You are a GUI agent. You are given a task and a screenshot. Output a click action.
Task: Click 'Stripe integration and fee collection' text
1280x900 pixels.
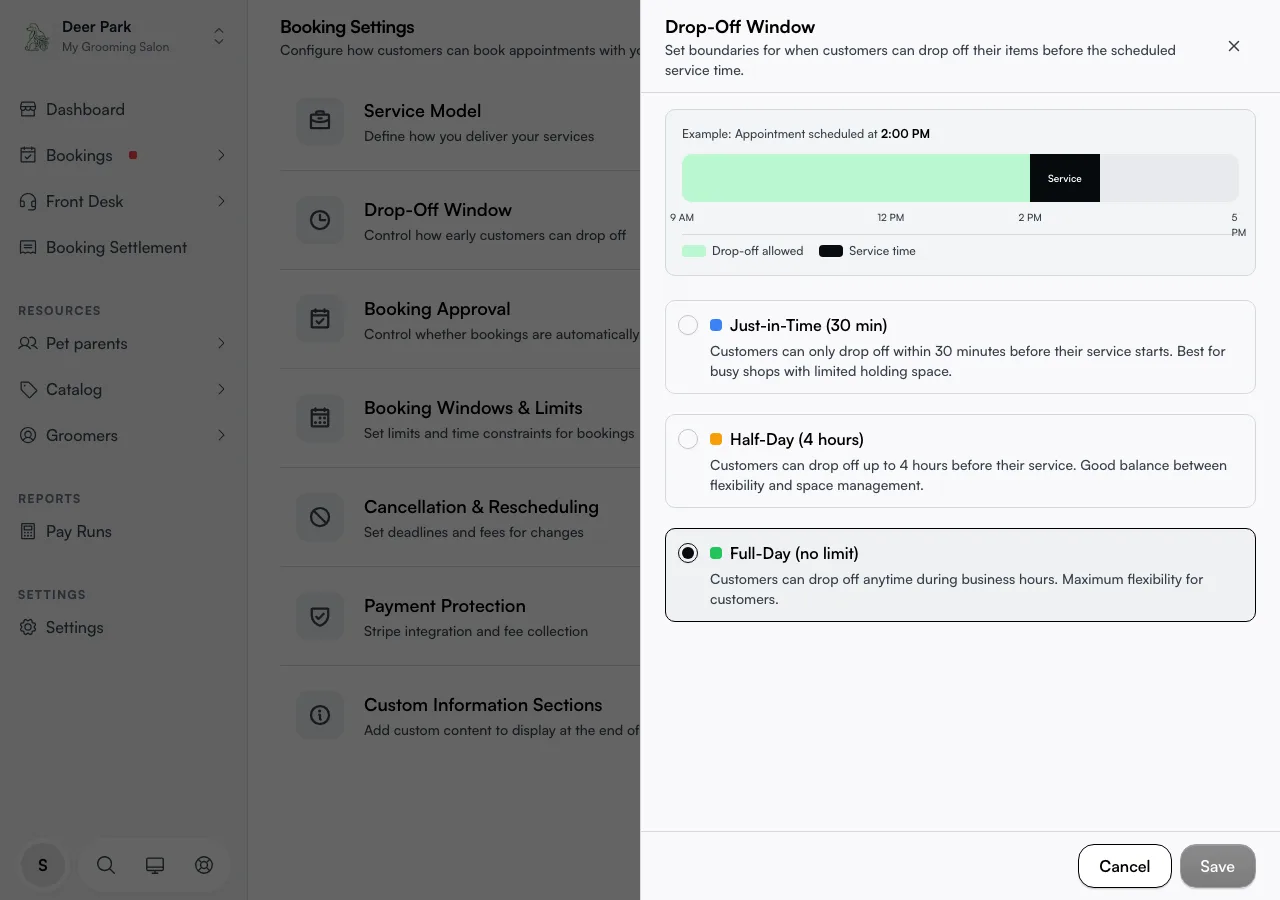[476, 631]
